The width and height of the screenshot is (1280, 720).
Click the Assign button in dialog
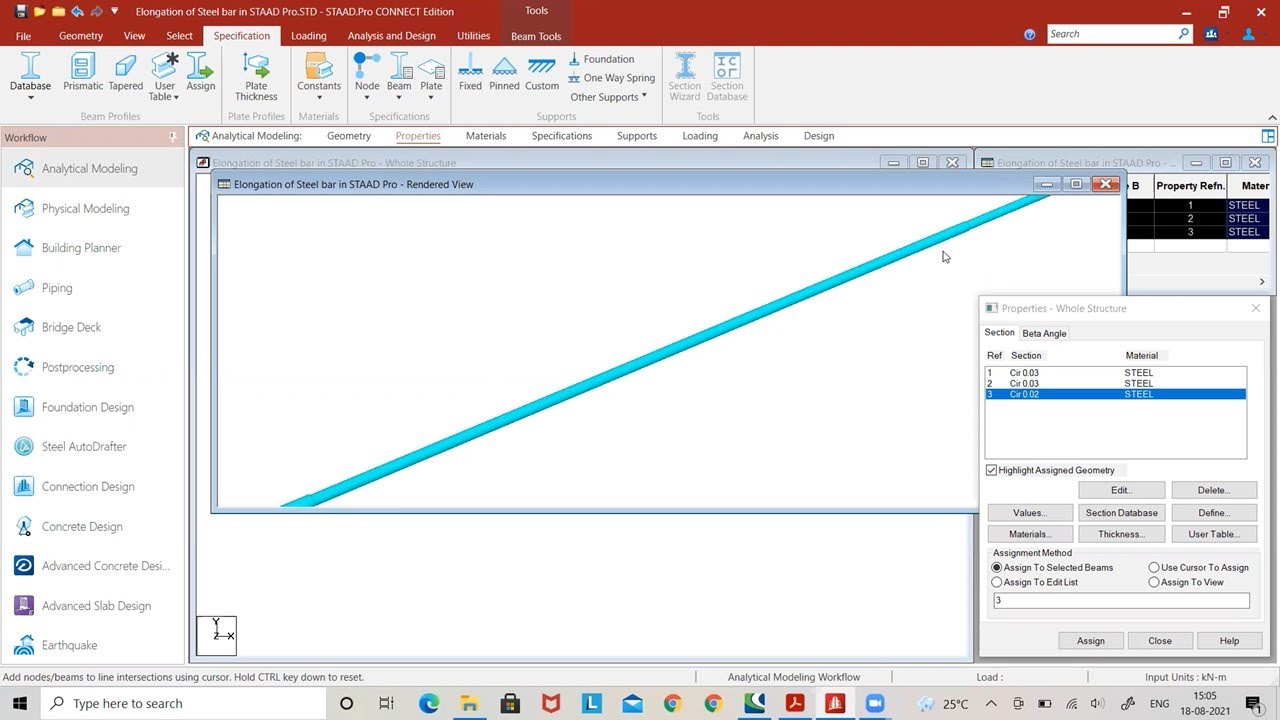pyautogui.click(x=1091, y=641)
